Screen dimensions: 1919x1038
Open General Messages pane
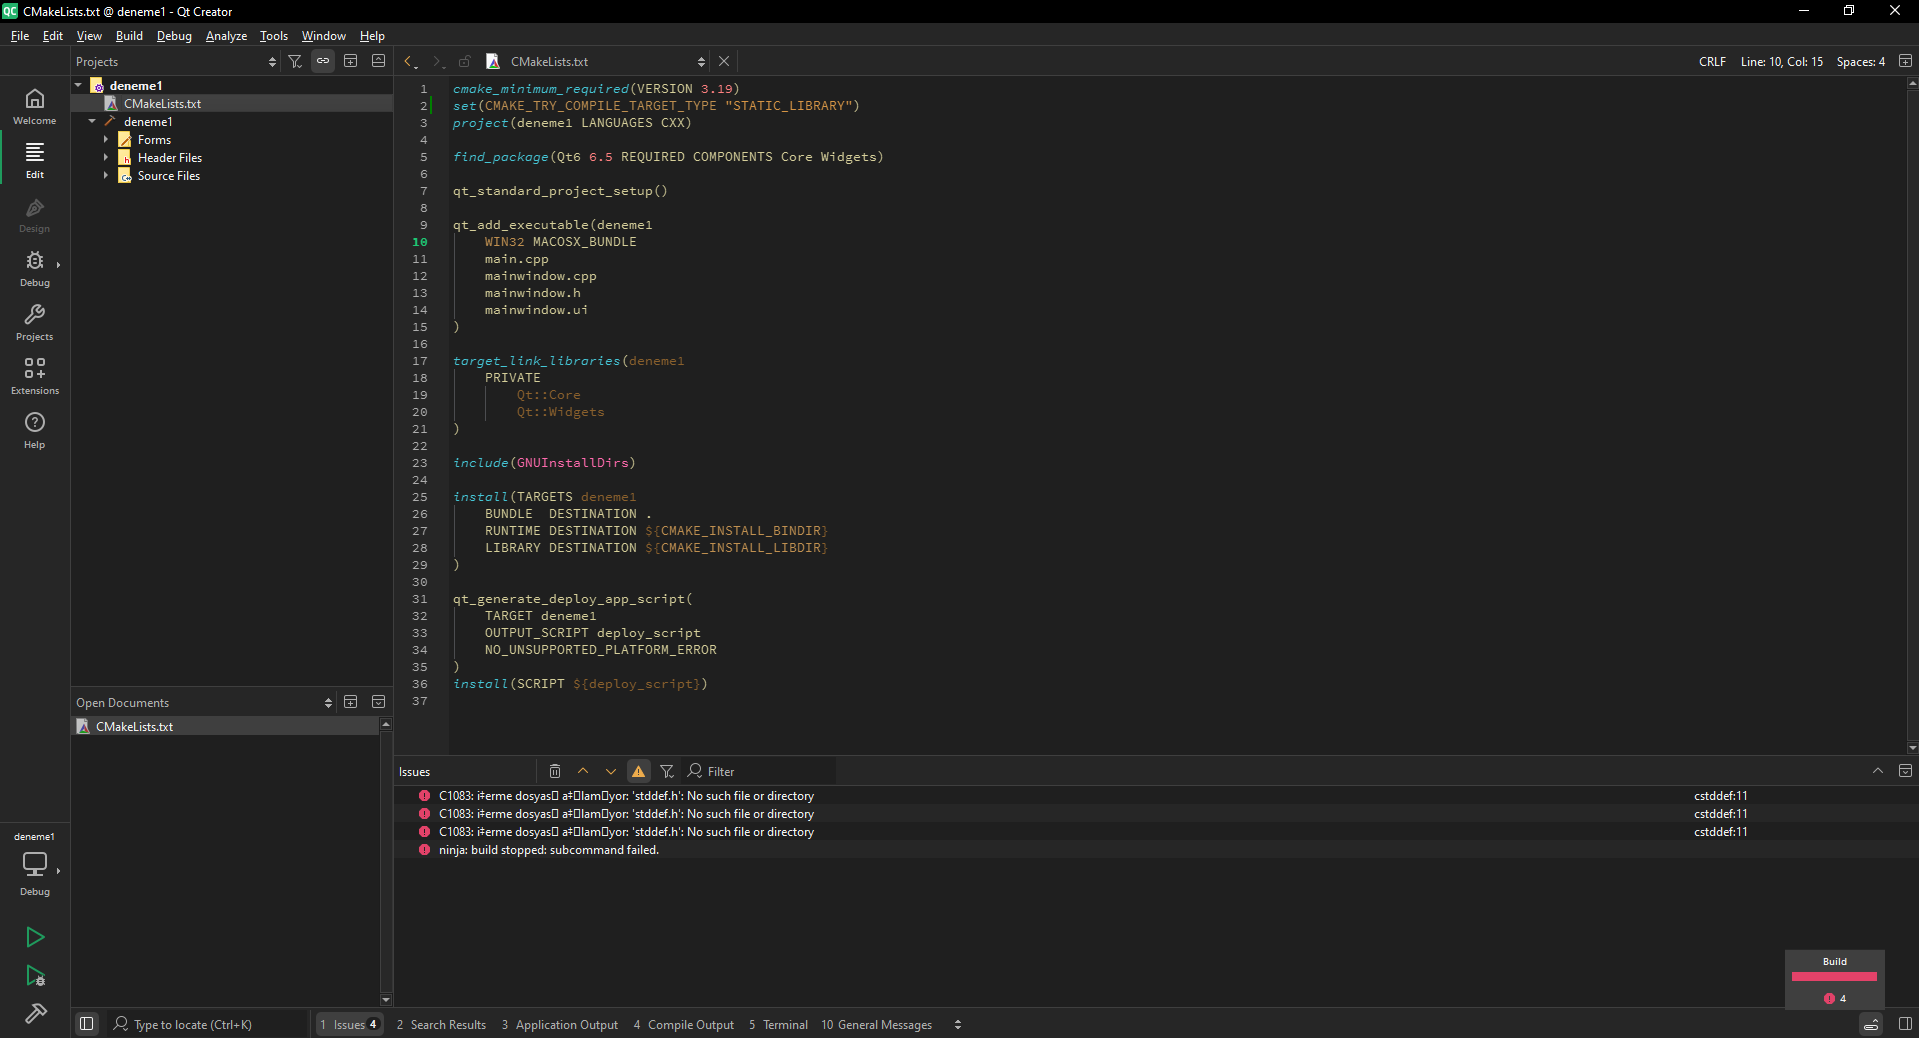tap(877, 1024)
